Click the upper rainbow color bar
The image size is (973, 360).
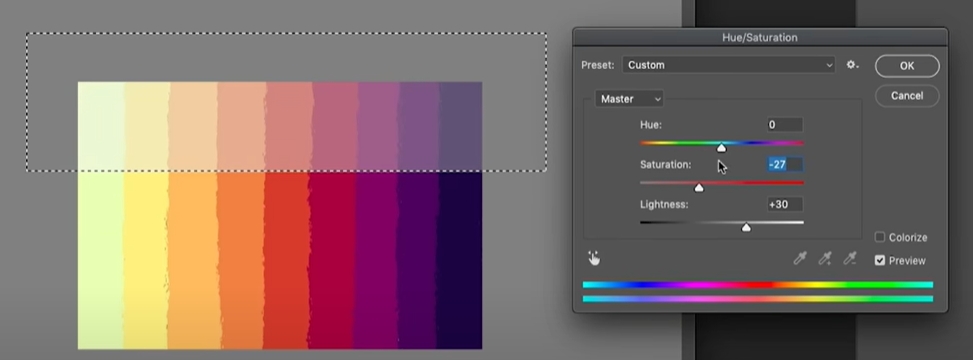pos(758,285)
